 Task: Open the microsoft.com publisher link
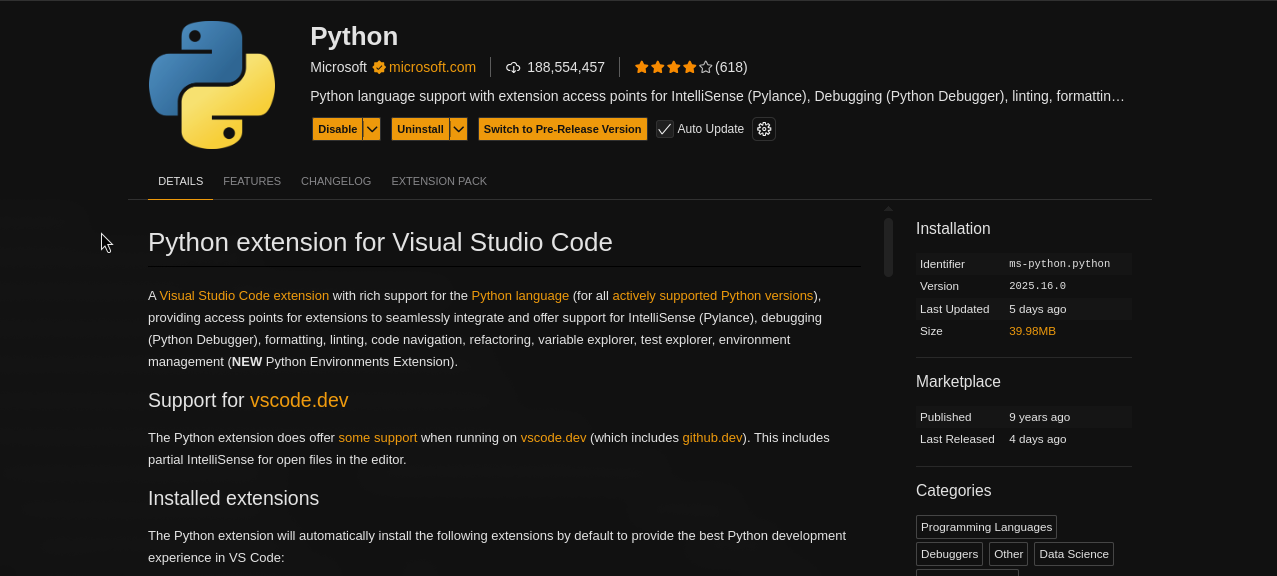pos(432,67)
